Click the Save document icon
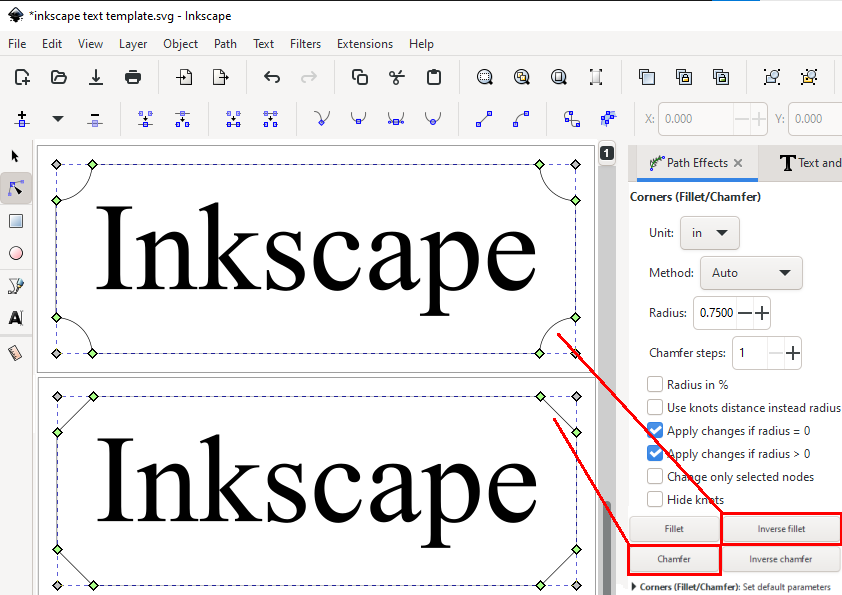The height and width of the screenshot is (595, 842). (x=96, y=77)
